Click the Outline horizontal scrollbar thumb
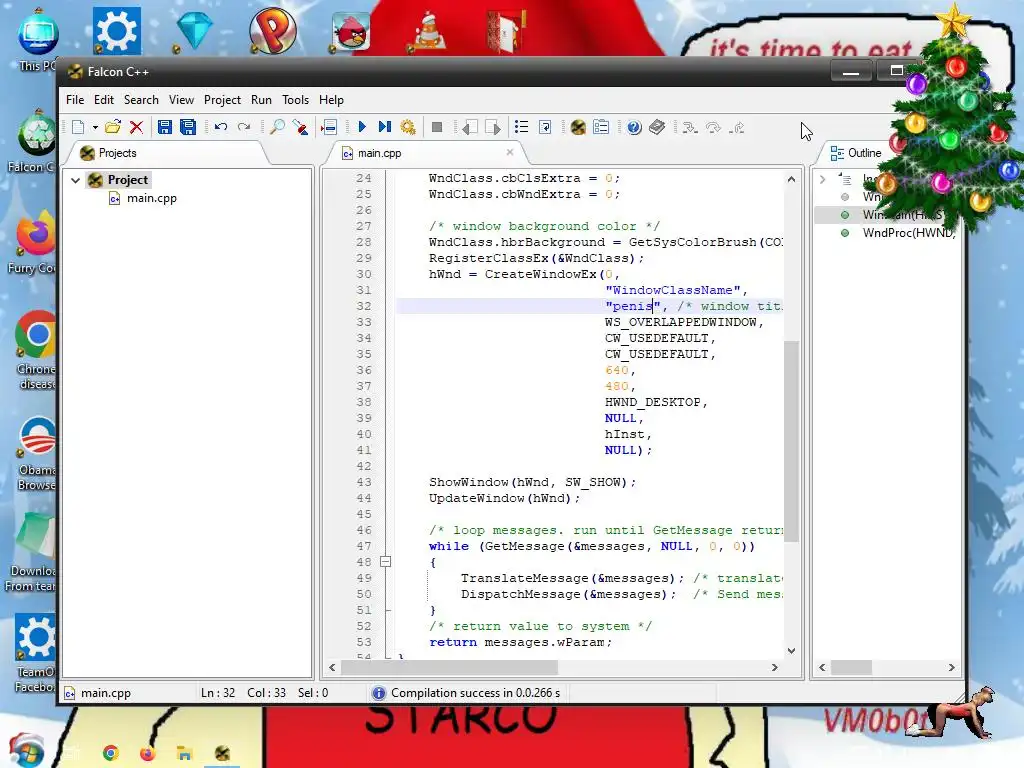The width and height of the screenshot is (1024, 768). coord(851,667)
